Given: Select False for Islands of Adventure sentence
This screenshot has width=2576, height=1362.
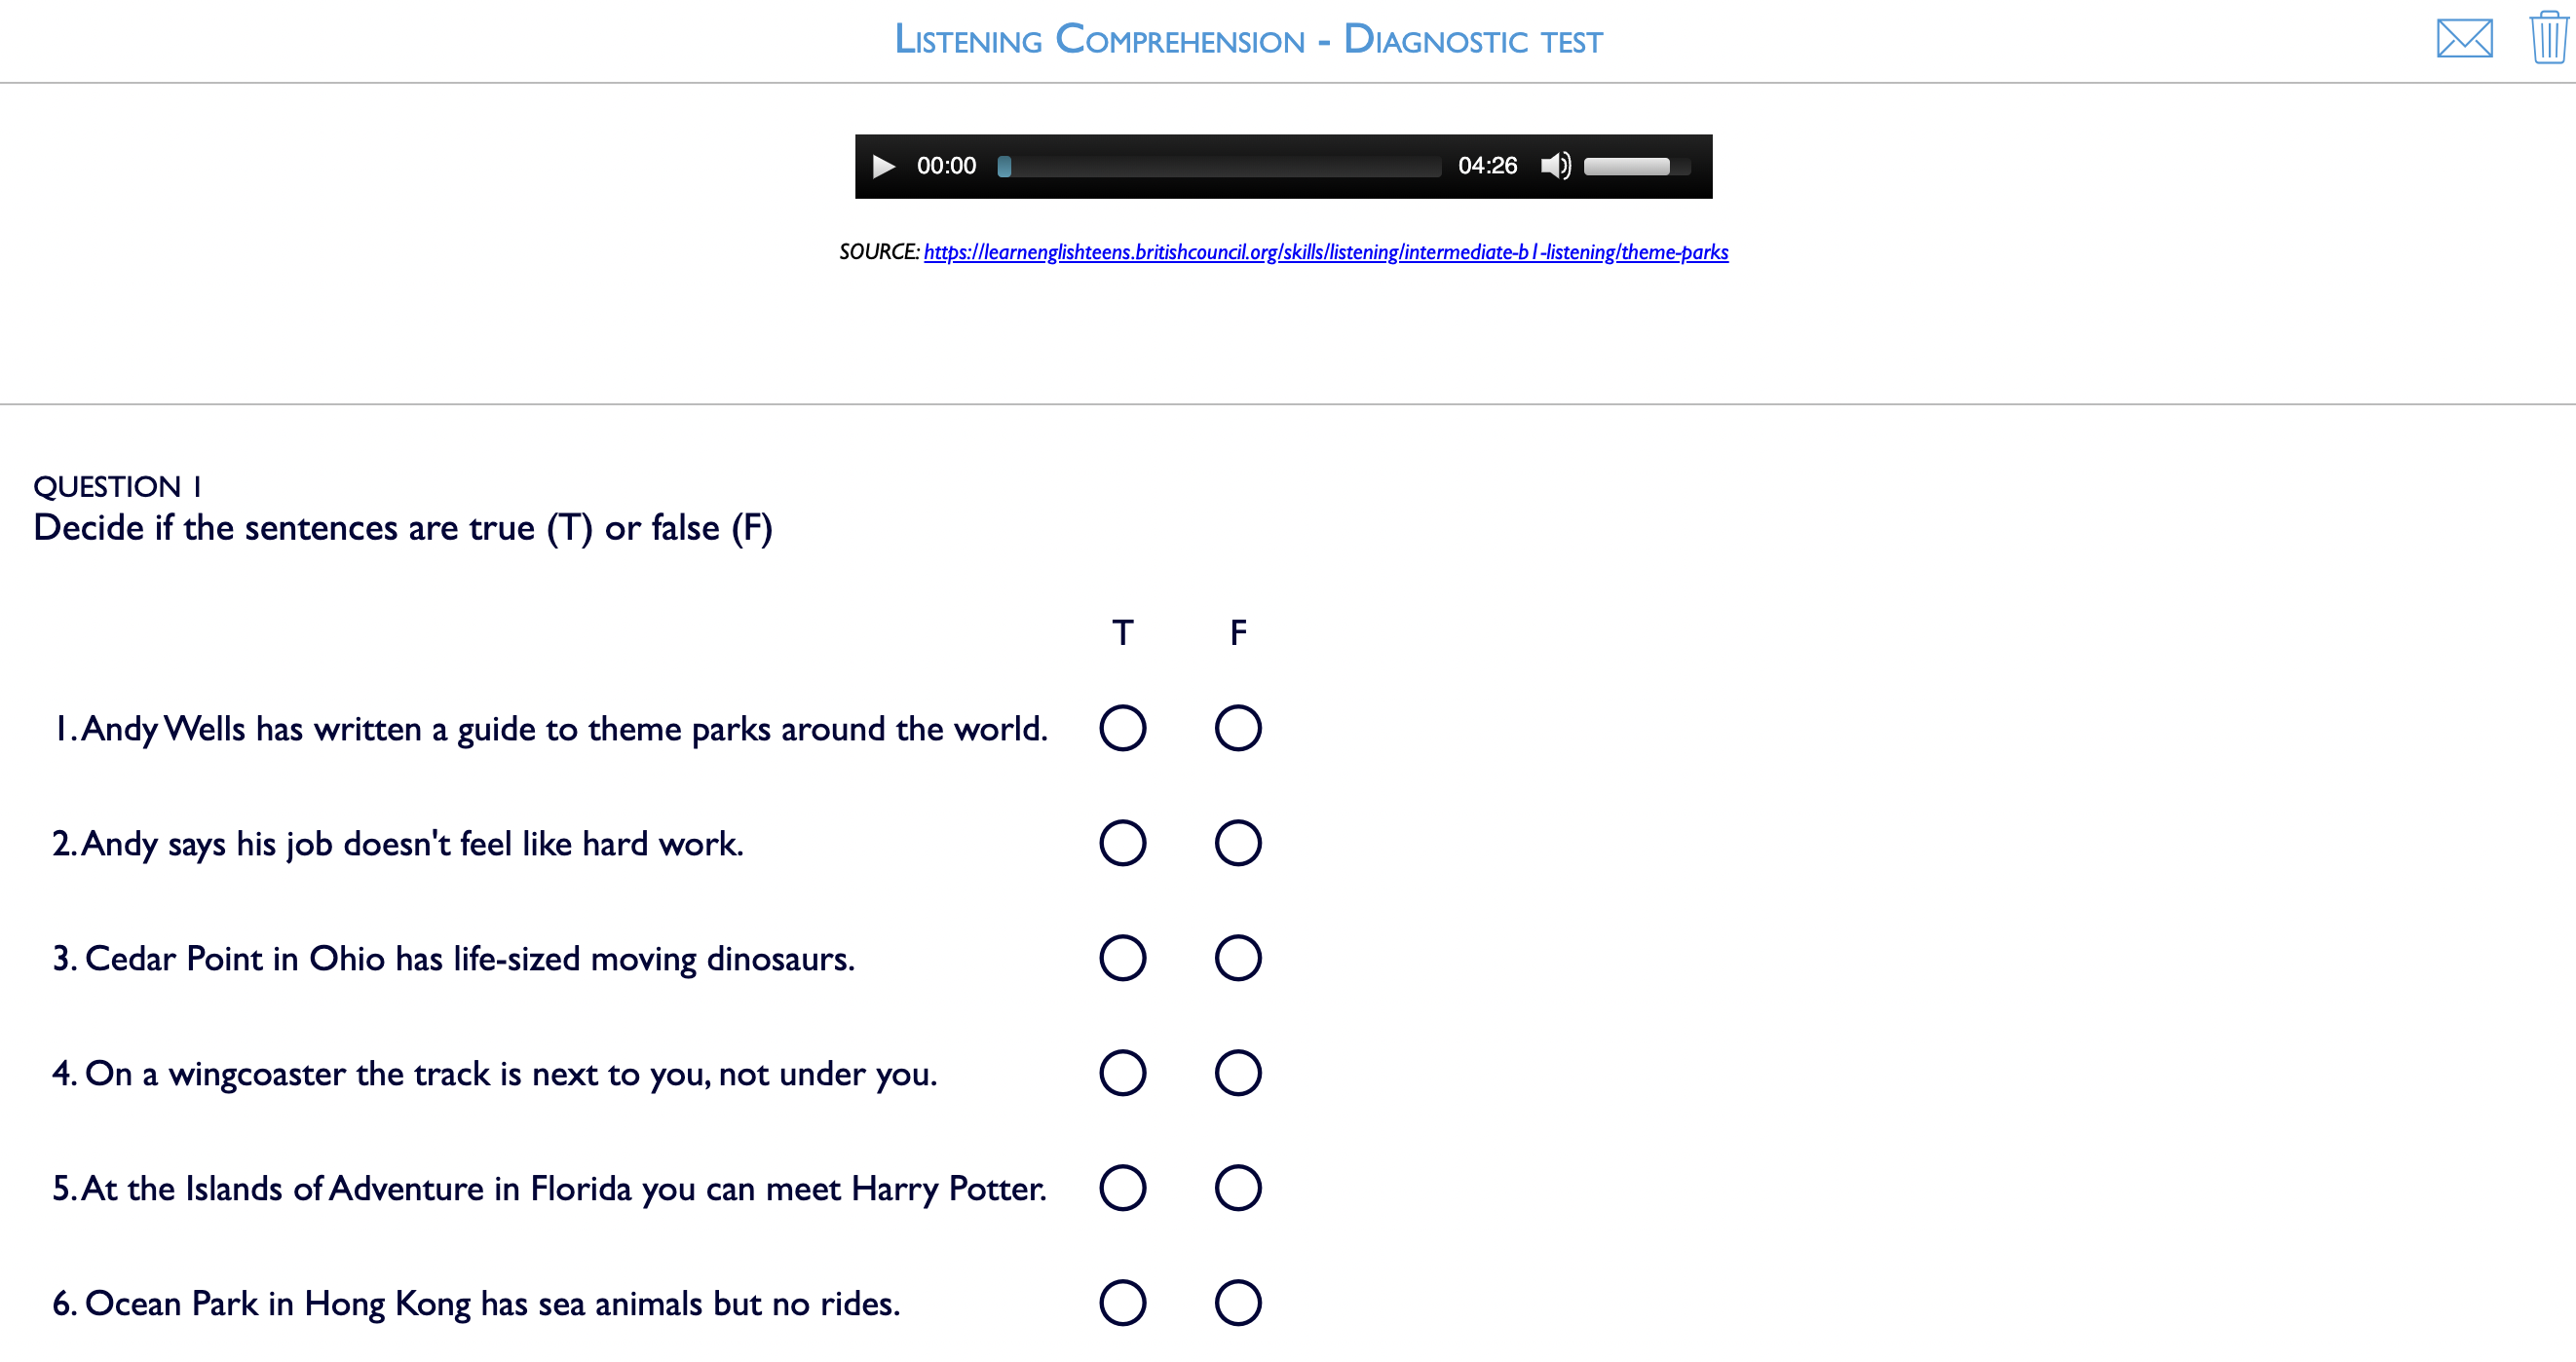Looking at the screenshot, I should click(1237, 1188).
